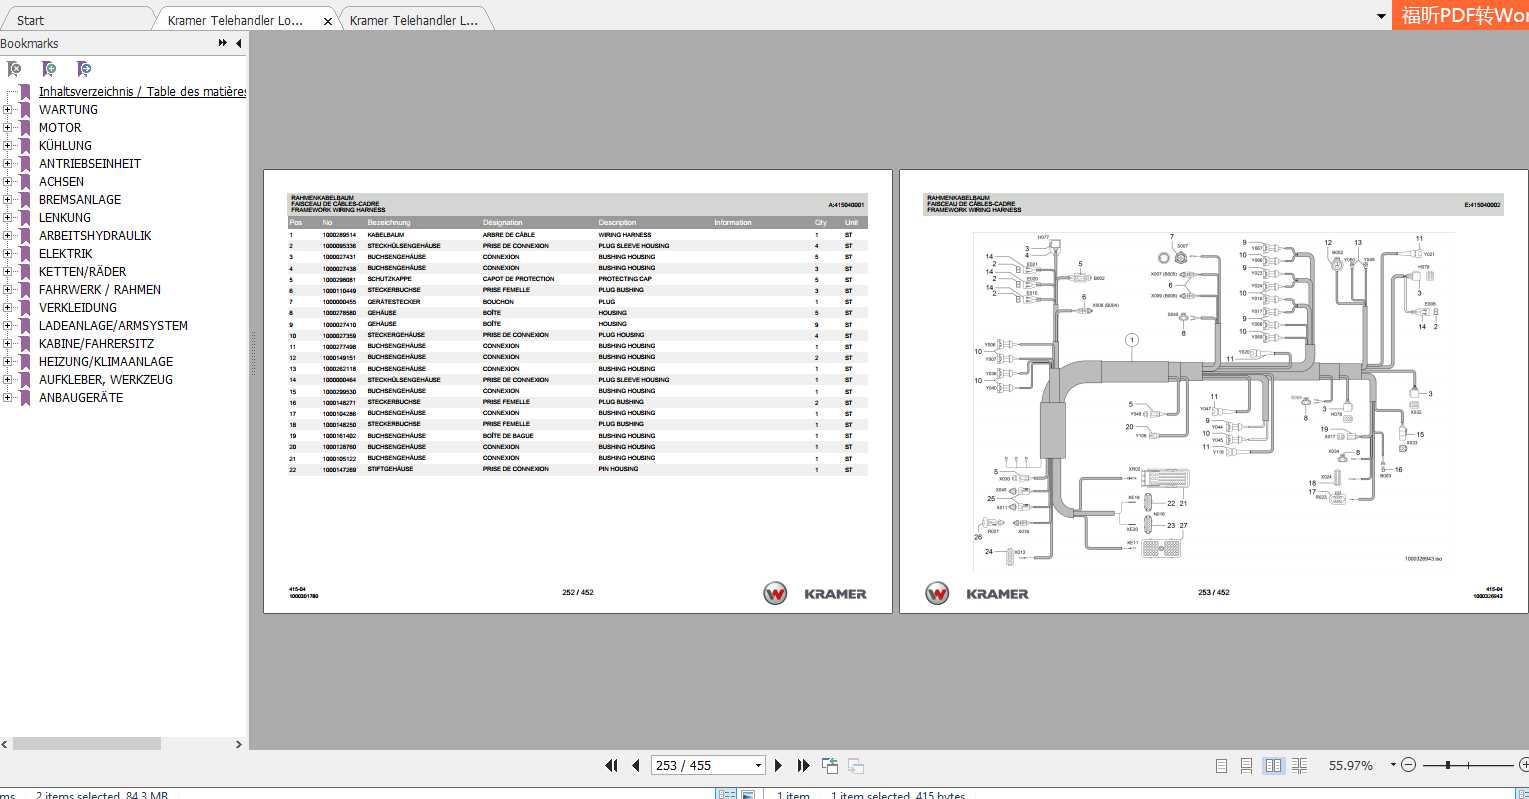1529x799 pixels.
Task: Click the delete bookmark icon
Action: (x=14, y=69)
